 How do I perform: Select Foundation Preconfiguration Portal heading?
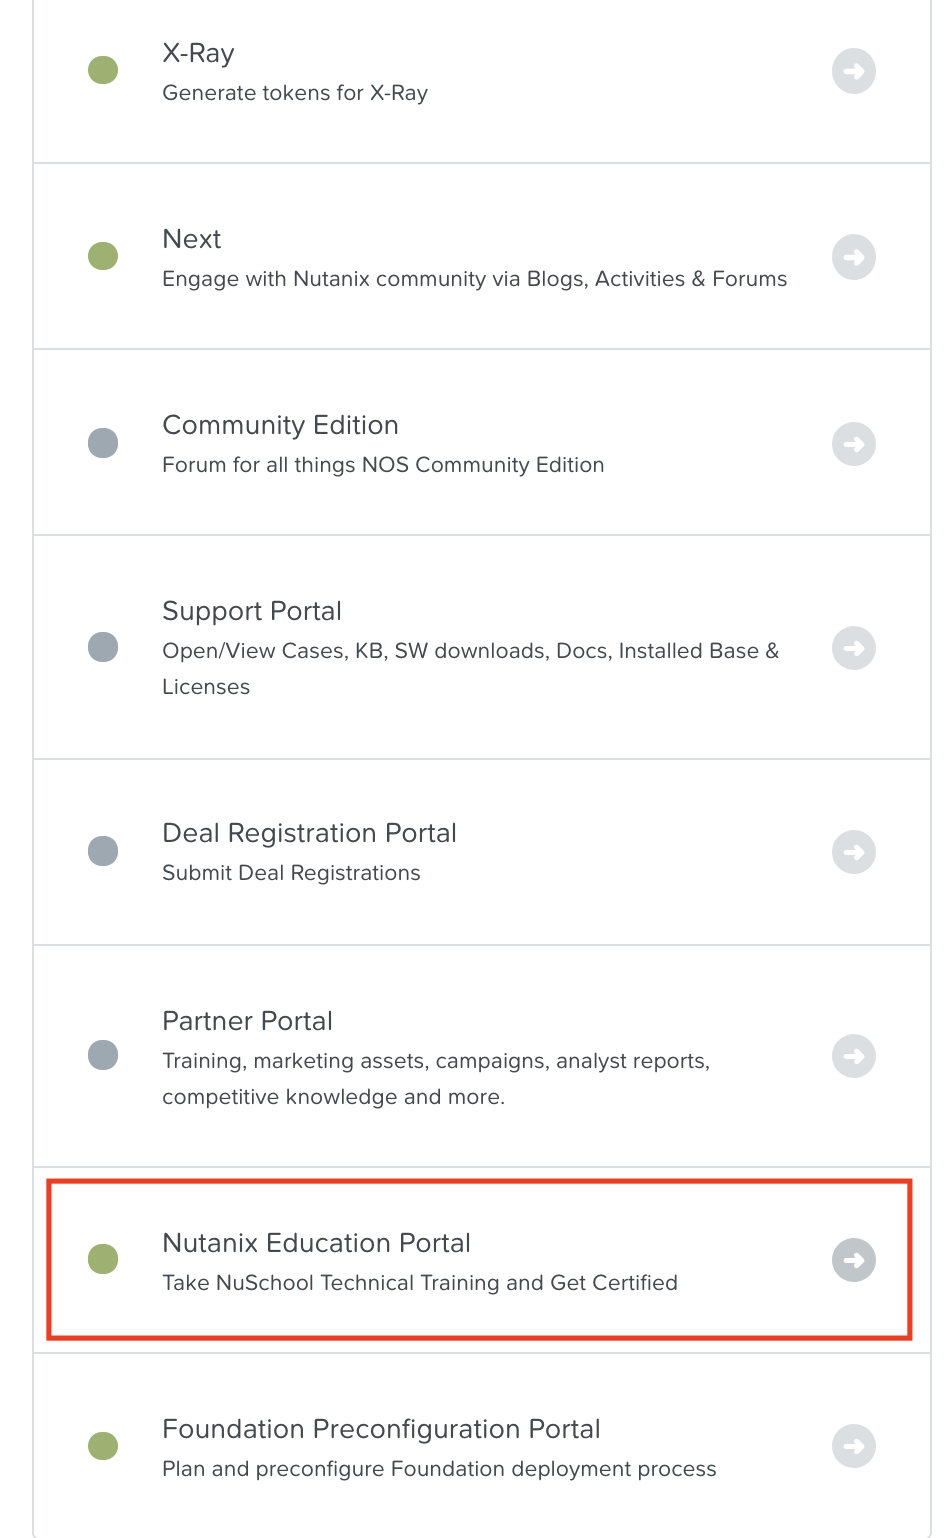click(381, 1429)
